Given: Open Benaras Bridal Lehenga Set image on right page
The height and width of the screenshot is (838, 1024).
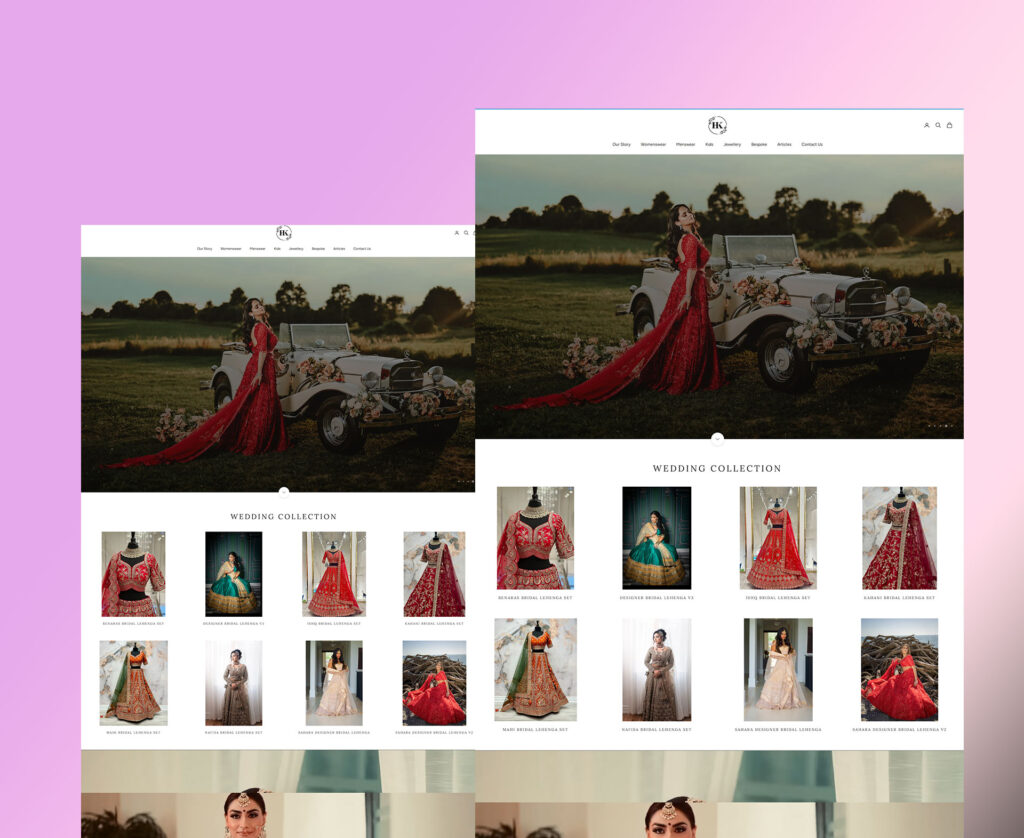Looking at the screenshot, I should tap(535, 538).
